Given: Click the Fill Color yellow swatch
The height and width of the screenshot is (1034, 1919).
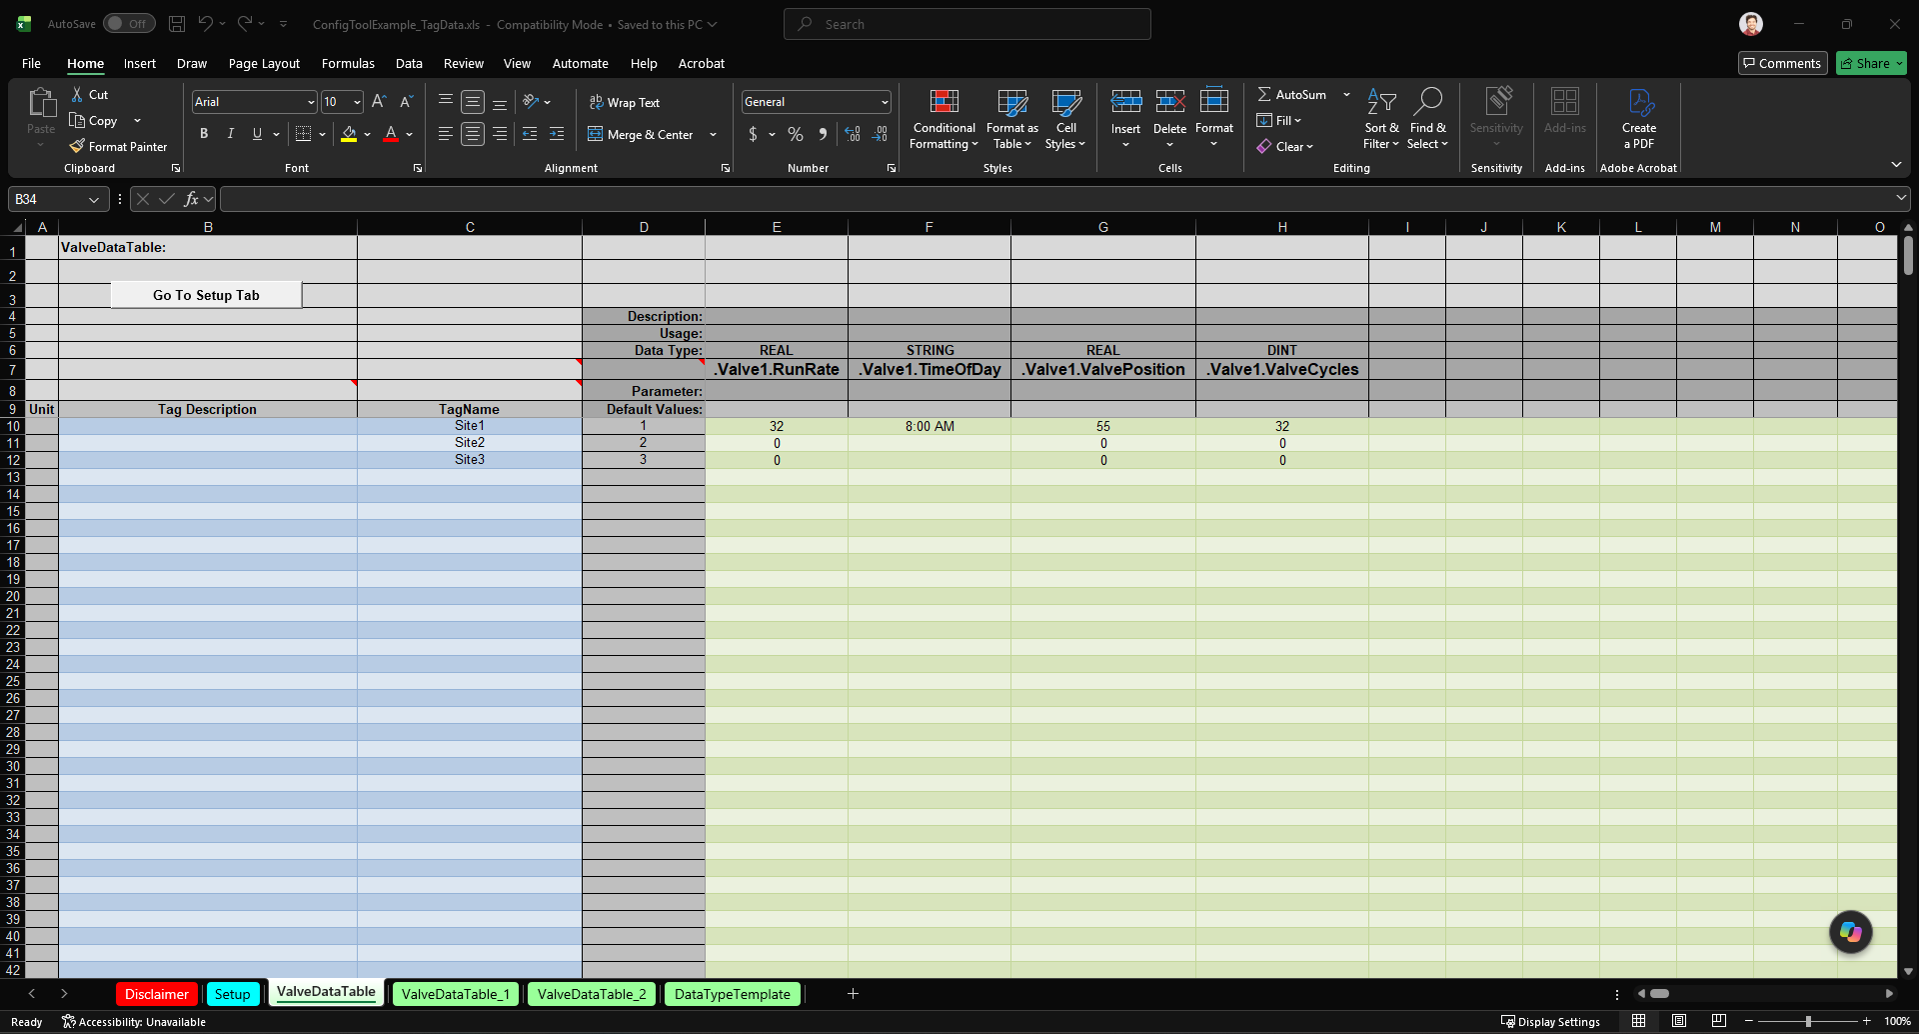Looking at the screenshot, I should (x=349, y=134).
